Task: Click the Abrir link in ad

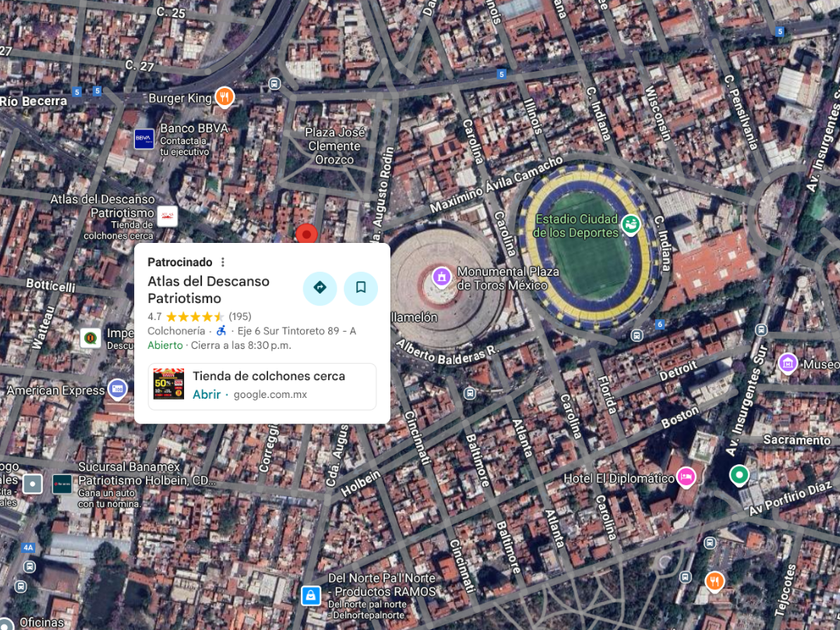Action: point(206,394)
